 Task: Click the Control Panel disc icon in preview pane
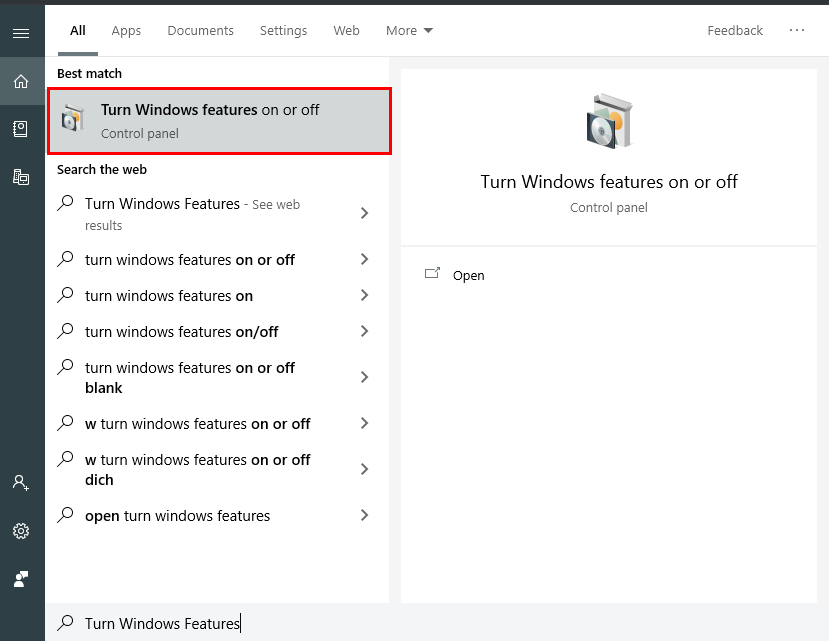608,119
